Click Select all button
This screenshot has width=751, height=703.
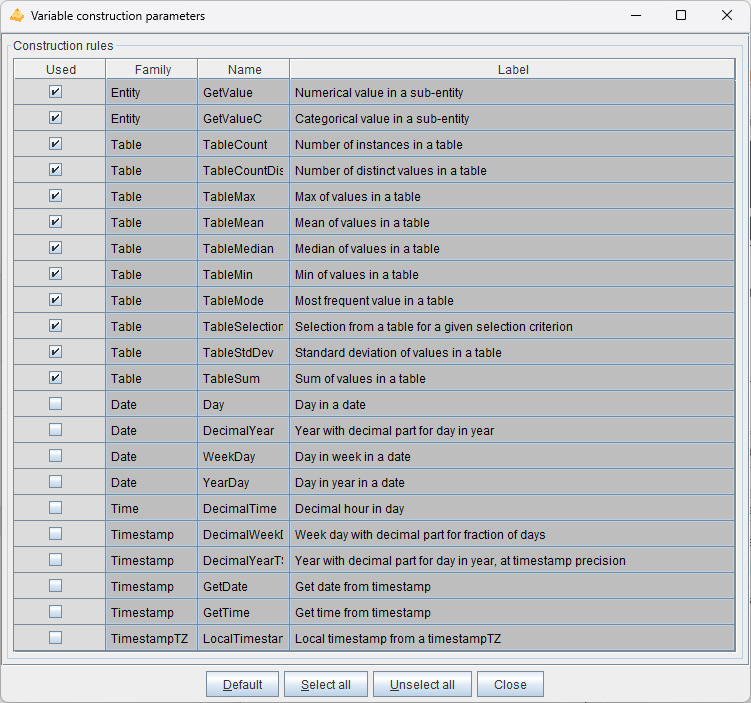coord(326,684)
